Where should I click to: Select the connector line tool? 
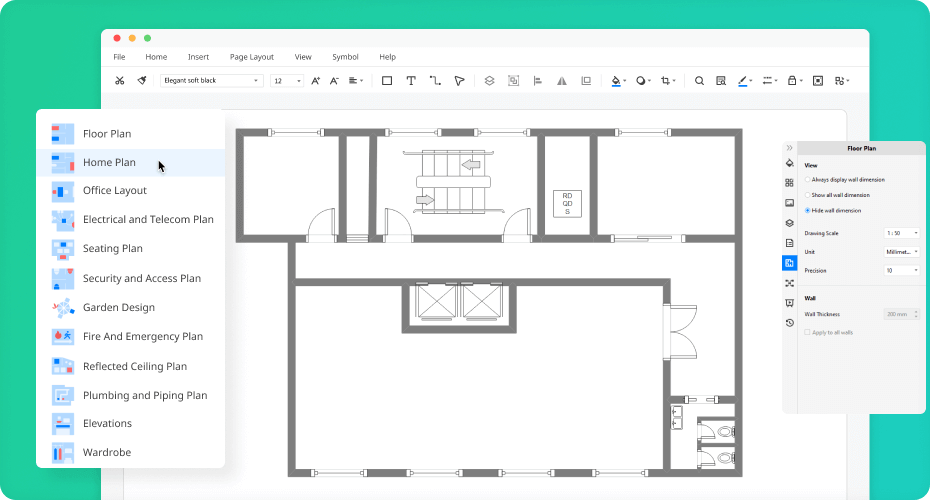pos(435,81)
